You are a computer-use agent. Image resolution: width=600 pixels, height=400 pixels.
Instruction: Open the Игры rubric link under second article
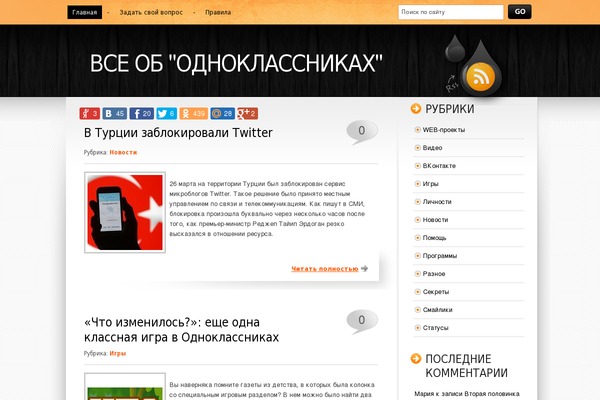(117, 353)
